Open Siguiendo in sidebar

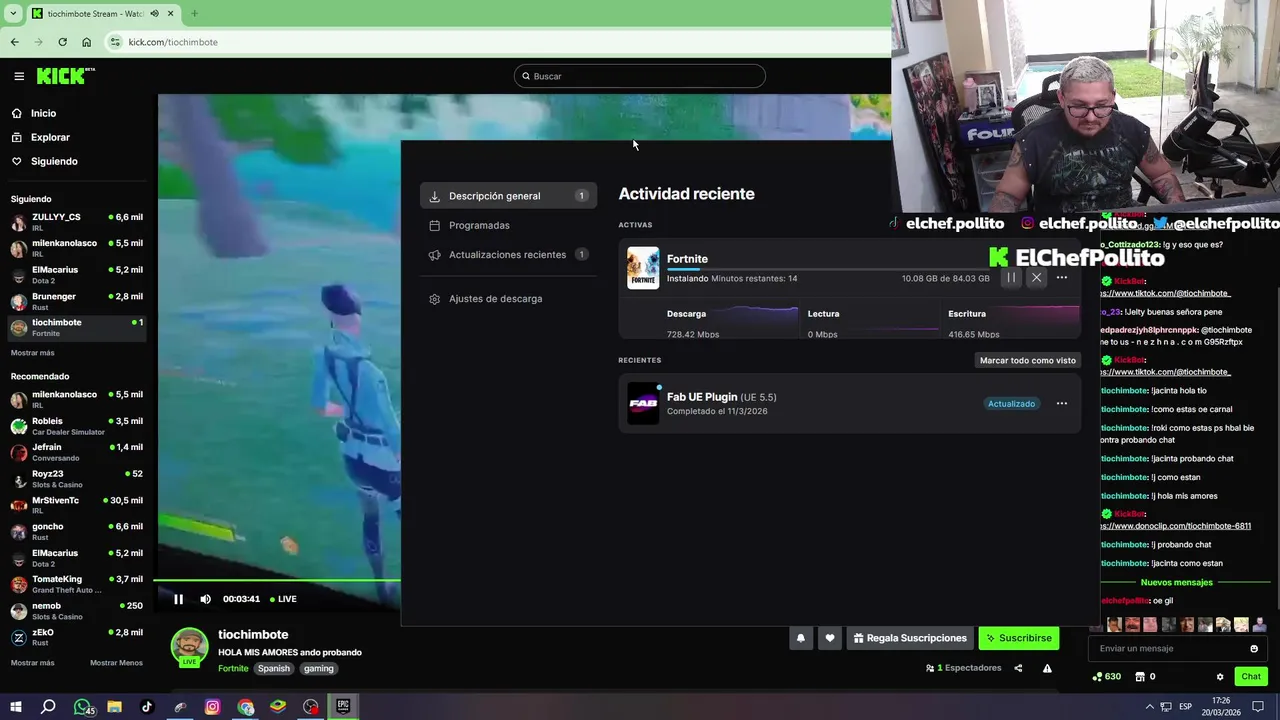click(54, 161)
